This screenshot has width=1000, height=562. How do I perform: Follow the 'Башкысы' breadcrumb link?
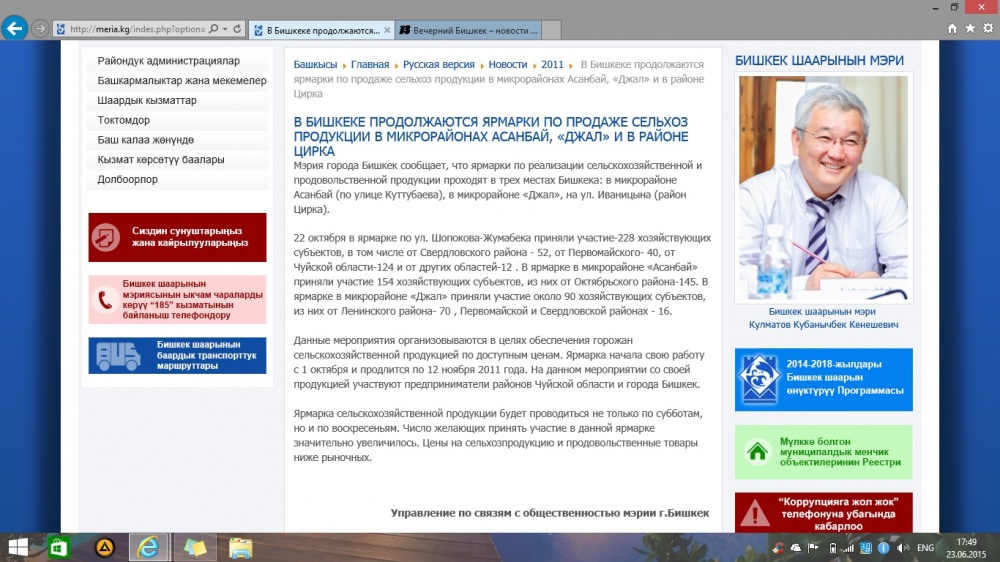pos(315,64)
